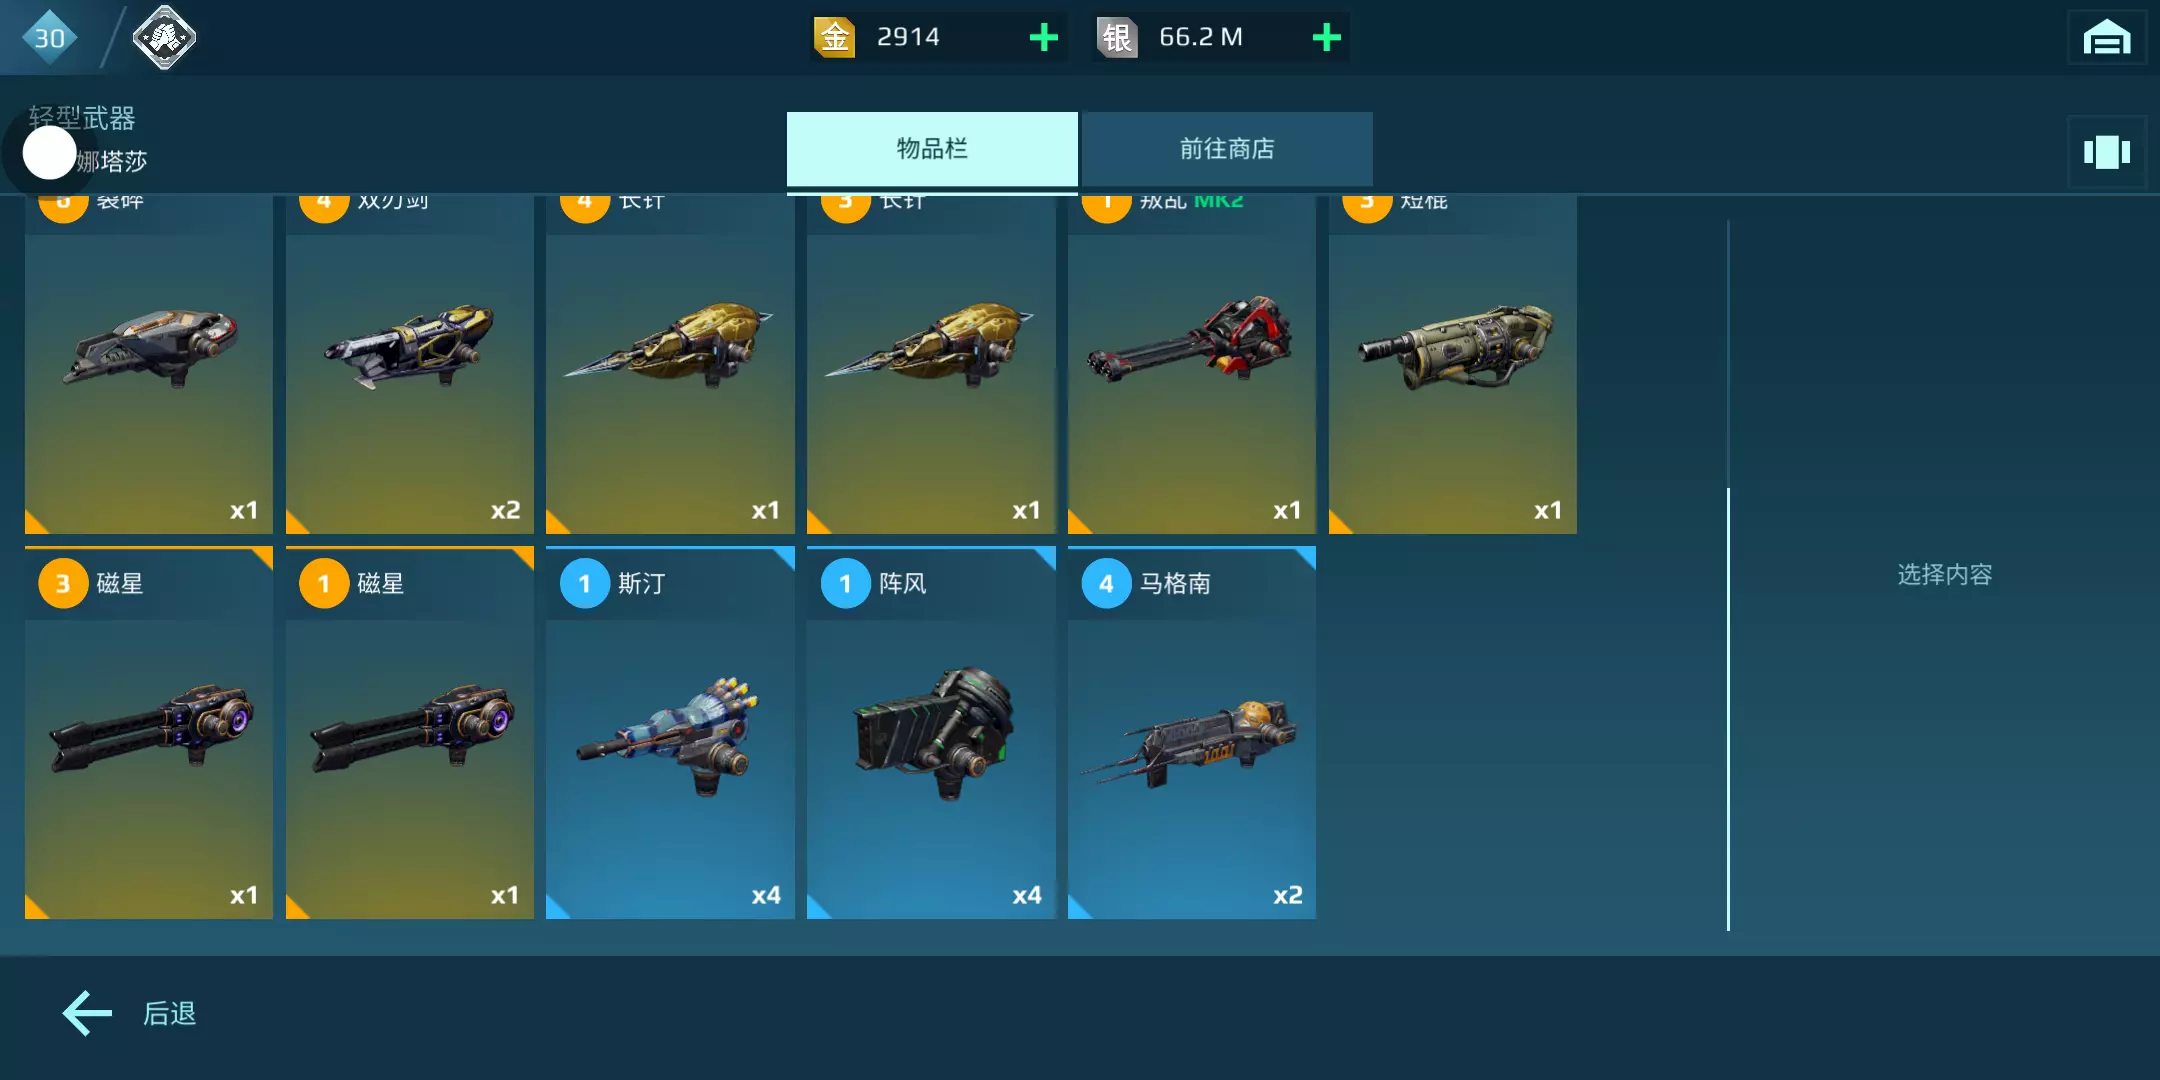Click the back arrow icon

(x=88, y=1013)
